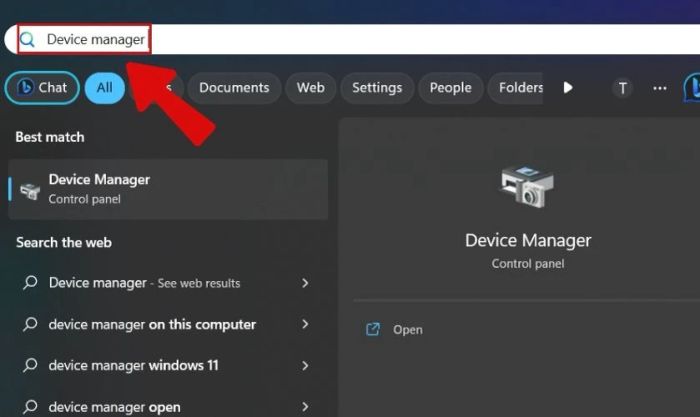Open Device Manager best match result
The image size is (700, 417).
click(168, 189)
